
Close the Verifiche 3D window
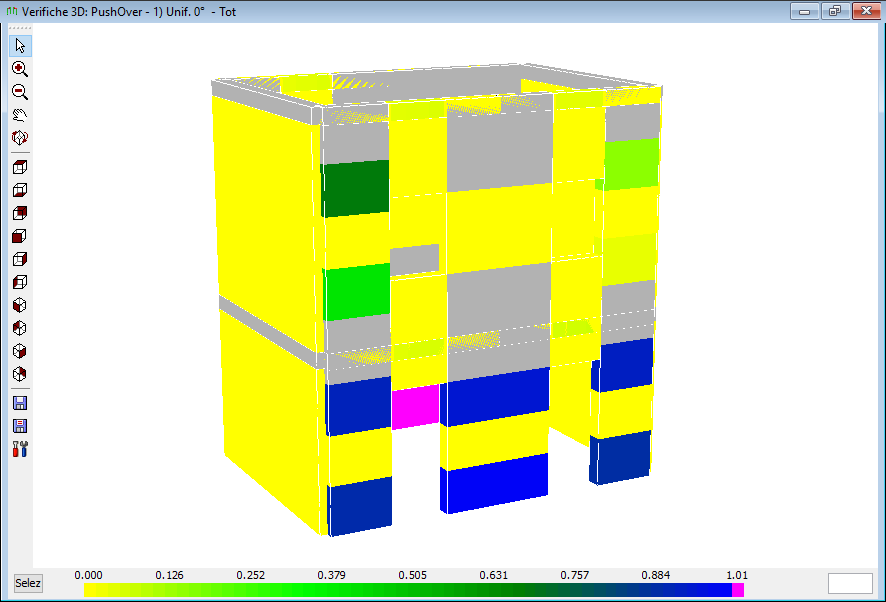[x=866, y=11]
